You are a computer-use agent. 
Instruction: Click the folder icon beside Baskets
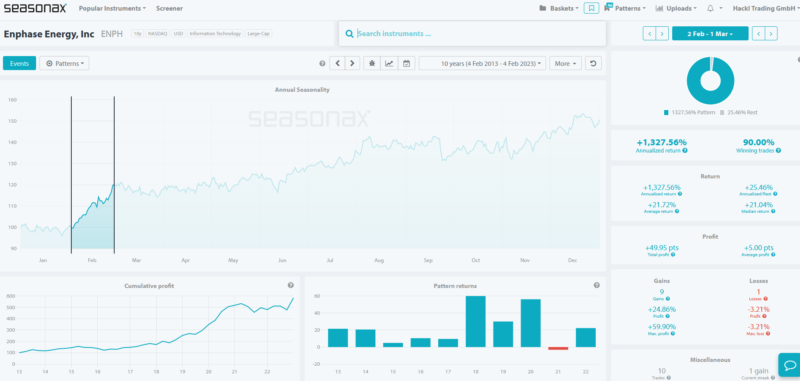pyautogui.click(x=543, y=9)
